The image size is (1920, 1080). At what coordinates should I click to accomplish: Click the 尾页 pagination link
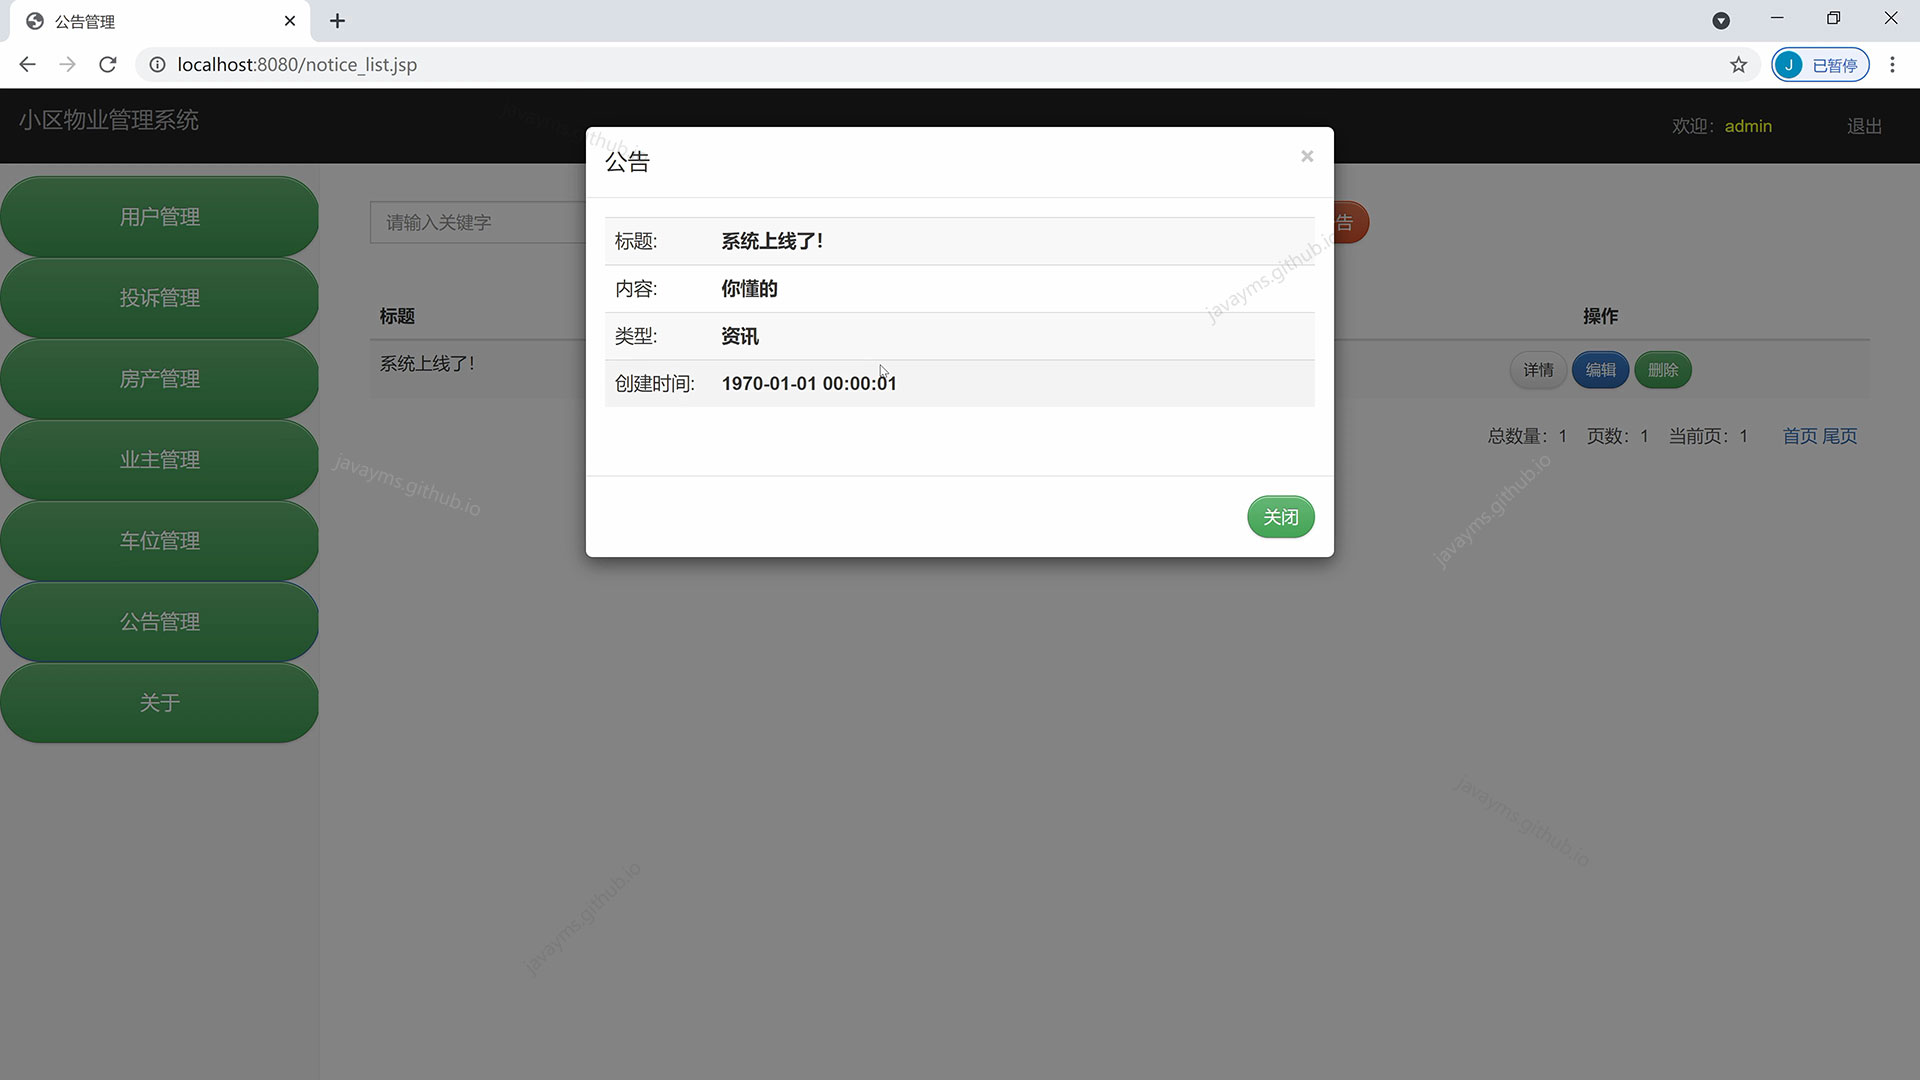tap(1841, 436)
